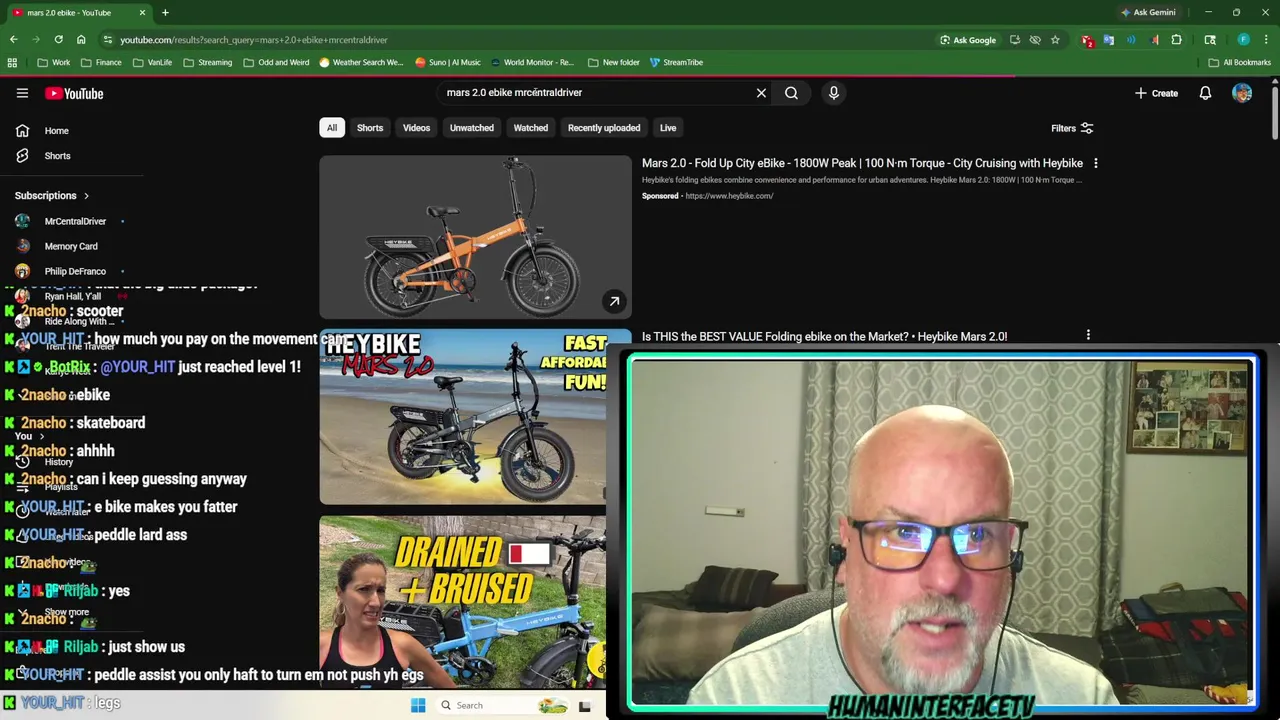Image resolution: width=1280 pixels, height=720 pixels.
Task: Expand the VanLife bookmarks folder
Action: click(x=152, y=62)
